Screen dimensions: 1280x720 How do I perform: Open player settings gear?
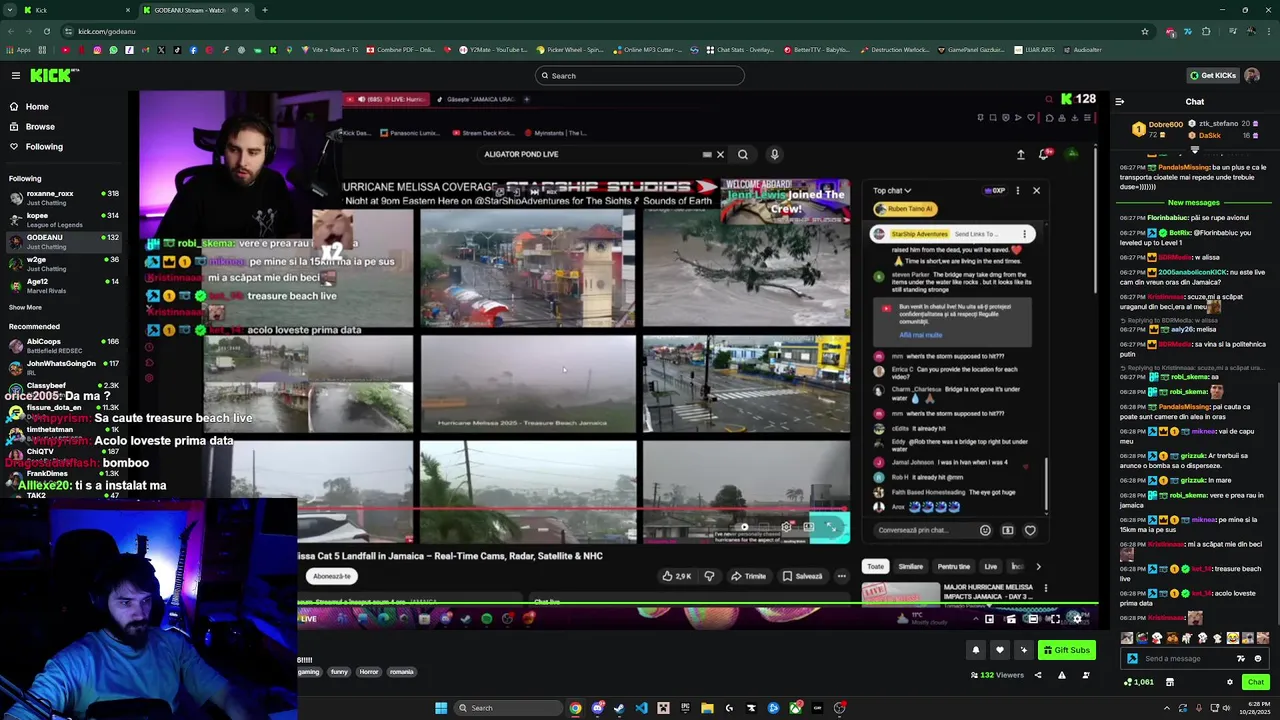click(1075, 619)
